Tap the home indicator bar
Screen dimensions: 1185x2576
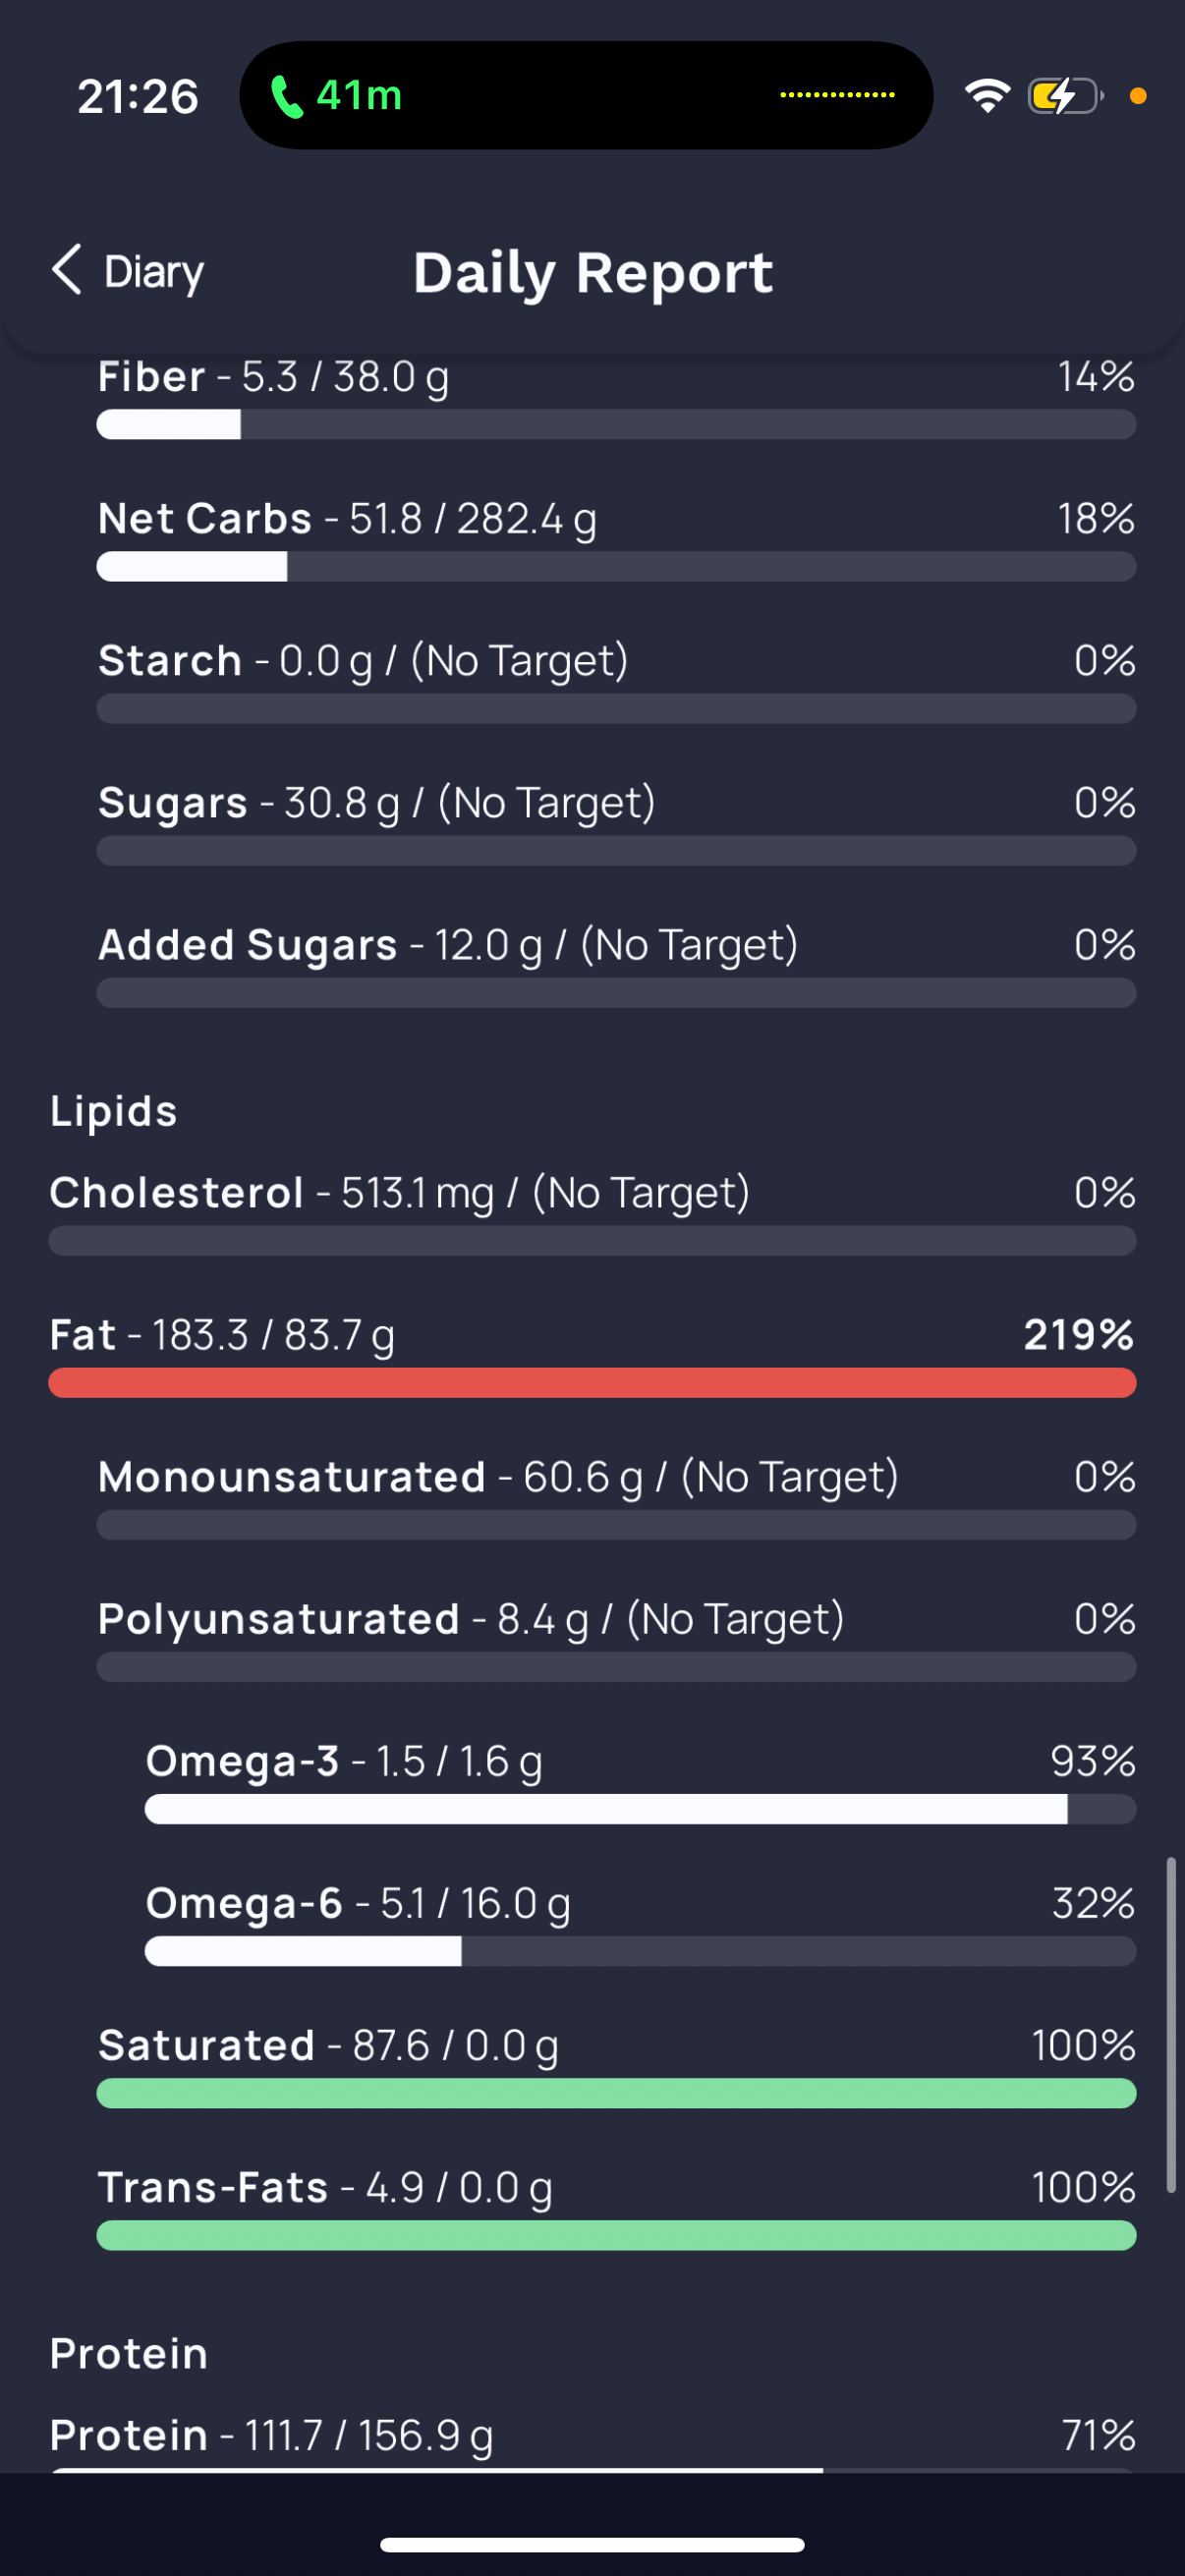click(x=592, y=2544)
